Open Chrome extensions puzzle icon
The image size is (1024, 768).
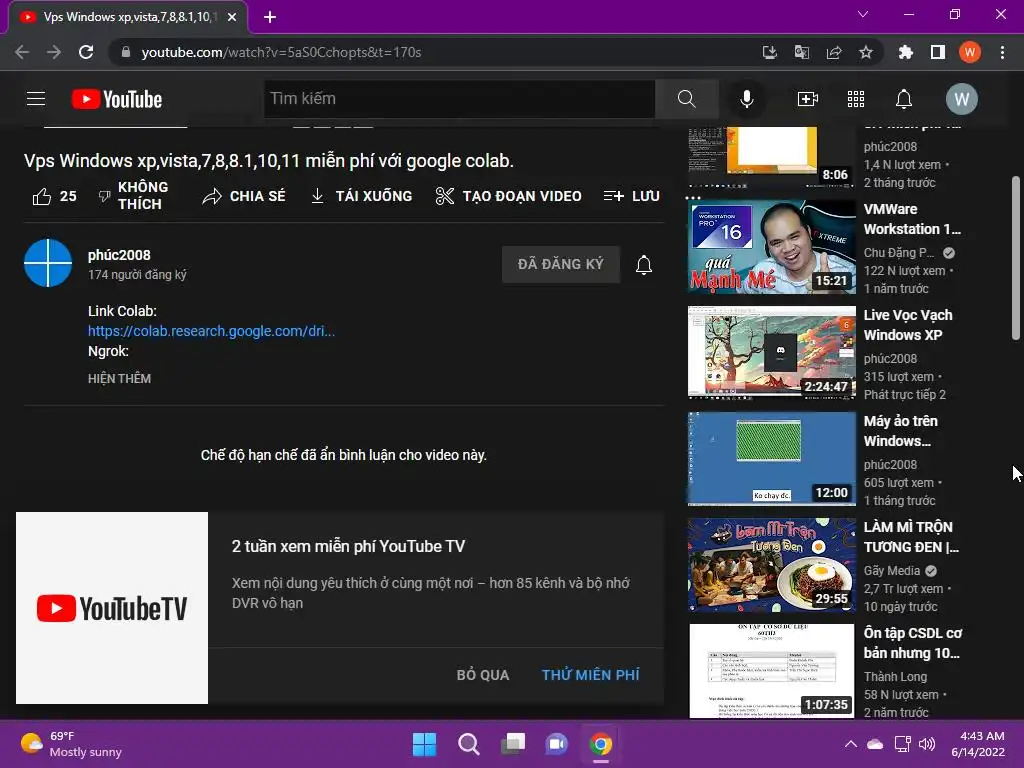coord(905,52)
